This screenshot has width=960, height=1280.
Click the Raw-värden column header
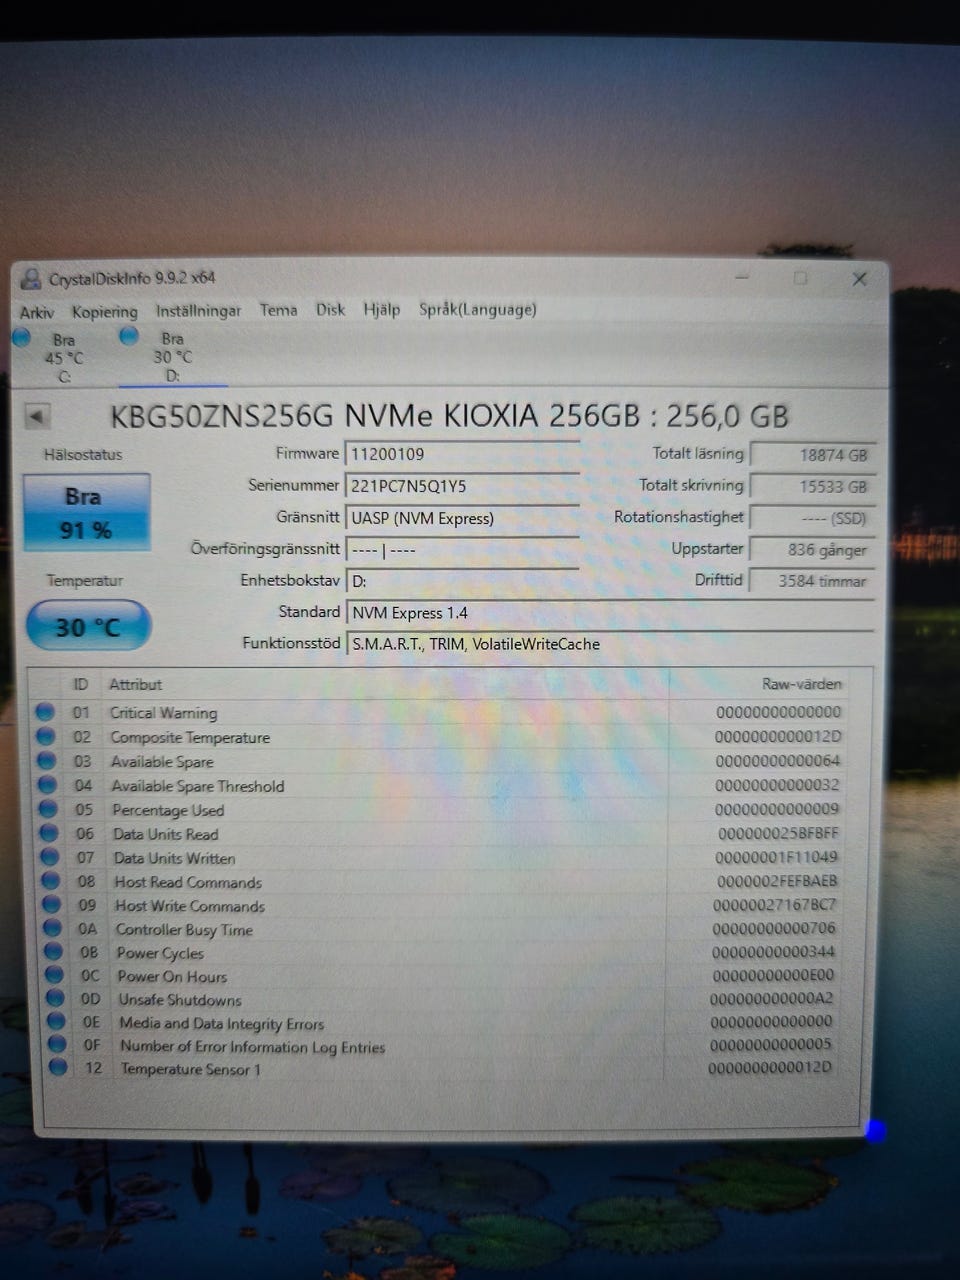click(802, 684)
